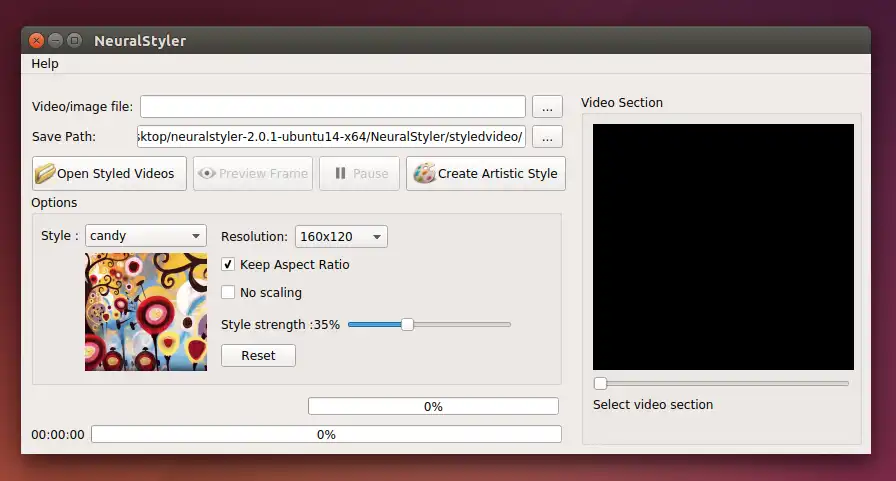Click the Video Section heading
Image resolution: width=896 pixels, height=481 pixels.
tap(622, 102)
